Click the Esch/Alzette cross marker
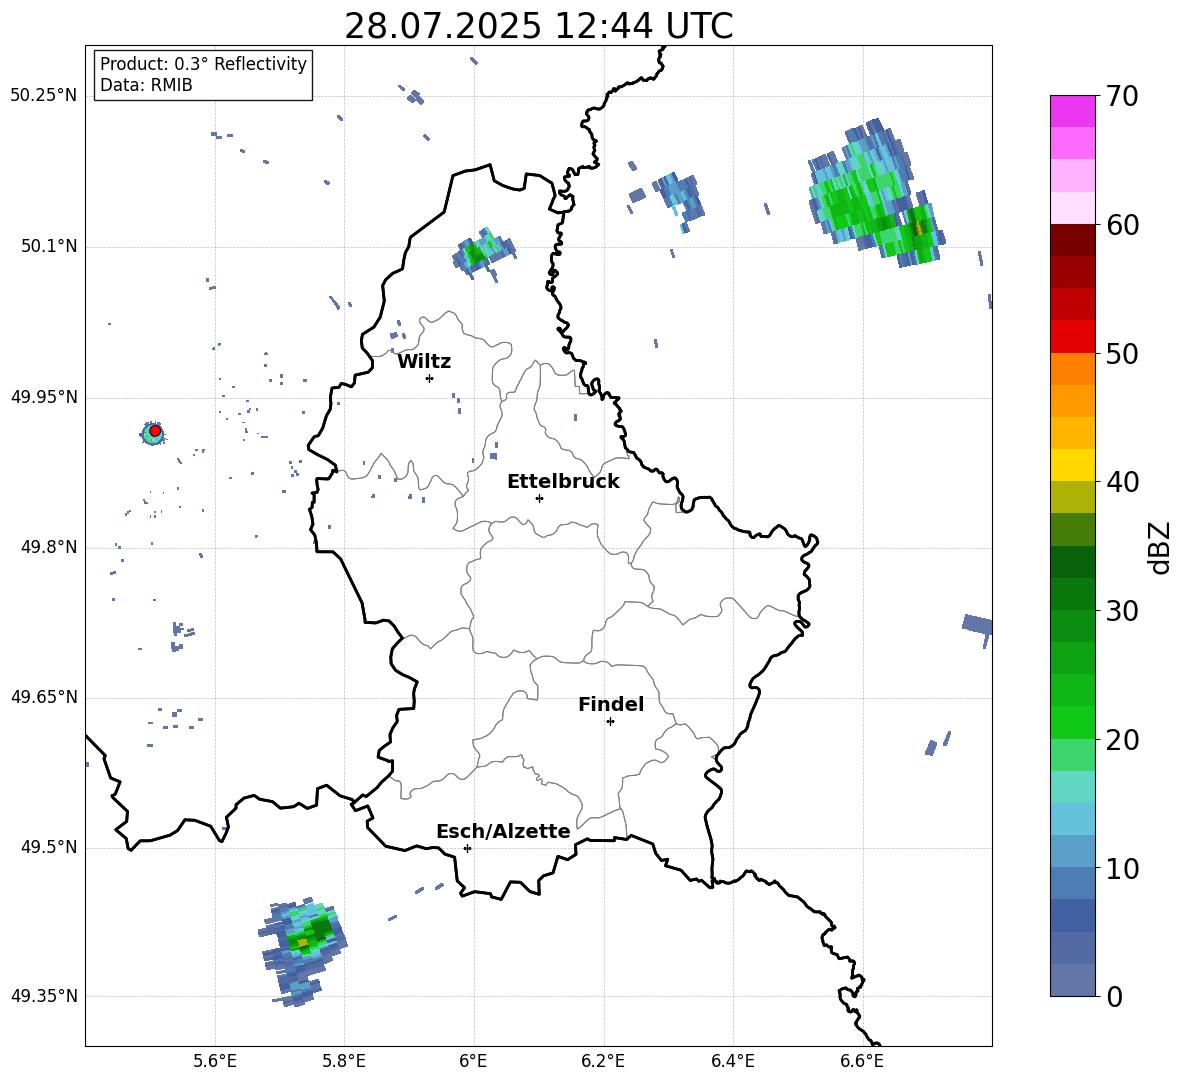Screen dimensions: 1184x1081 point(467,848)
